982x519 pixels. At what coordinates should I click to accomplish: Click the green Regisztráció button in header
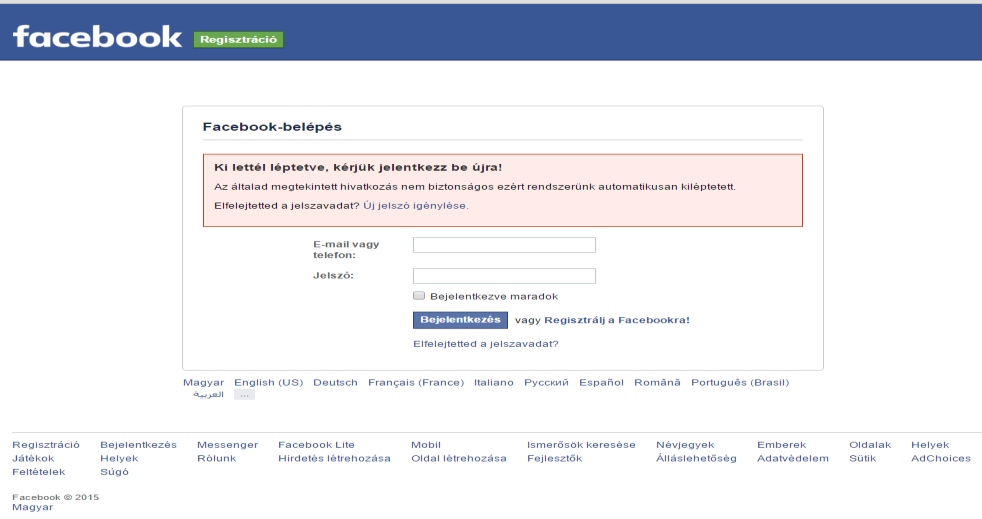coord(238,39)
